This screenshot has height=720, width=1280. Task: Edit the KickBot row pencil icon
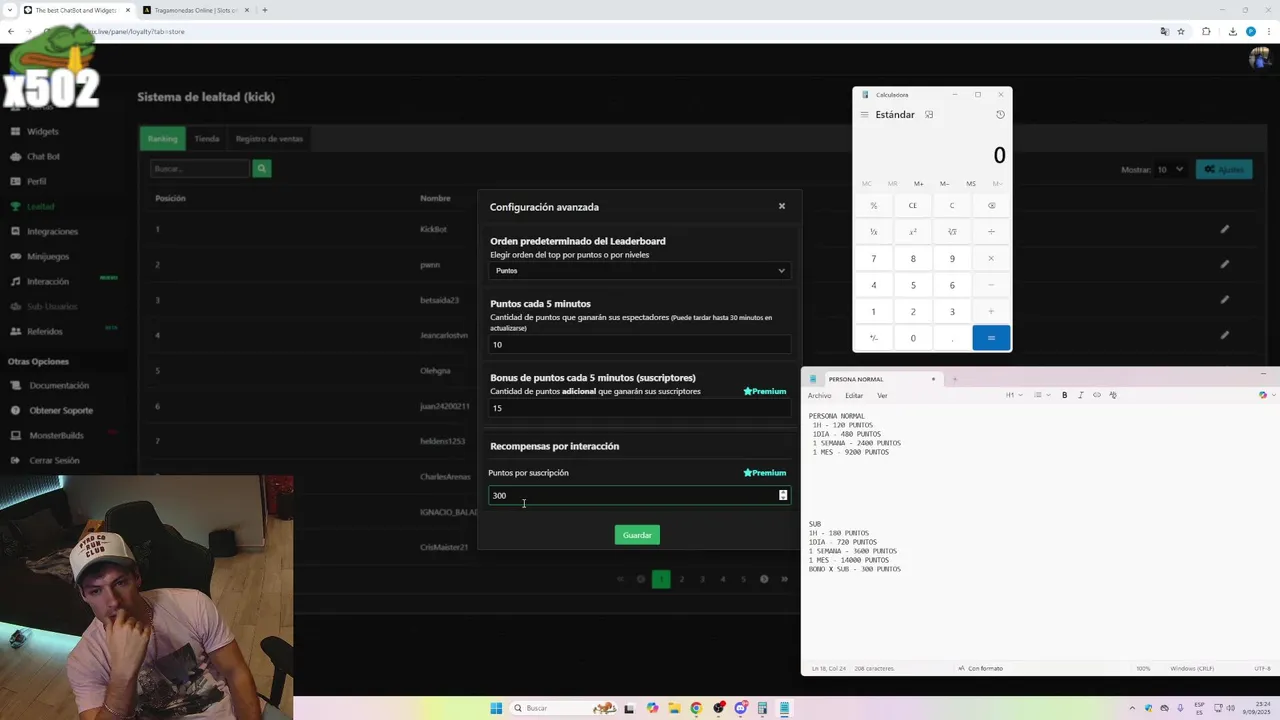pyautogui.click(x=1224, y=229)
